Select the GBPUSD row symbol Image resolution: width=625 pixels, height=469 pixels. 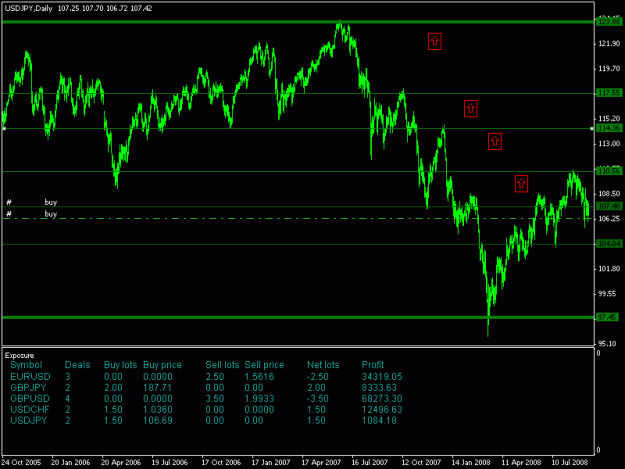(30, 398)
